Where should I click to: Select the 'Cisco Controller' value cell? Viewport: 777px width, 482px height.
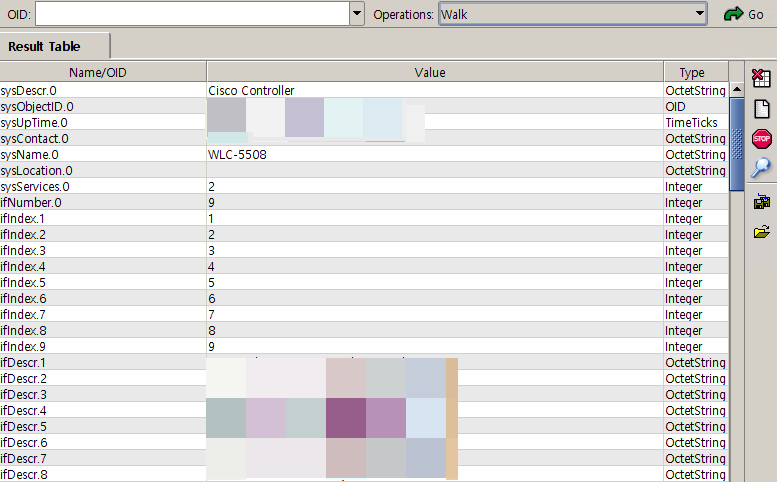[435, 91]
